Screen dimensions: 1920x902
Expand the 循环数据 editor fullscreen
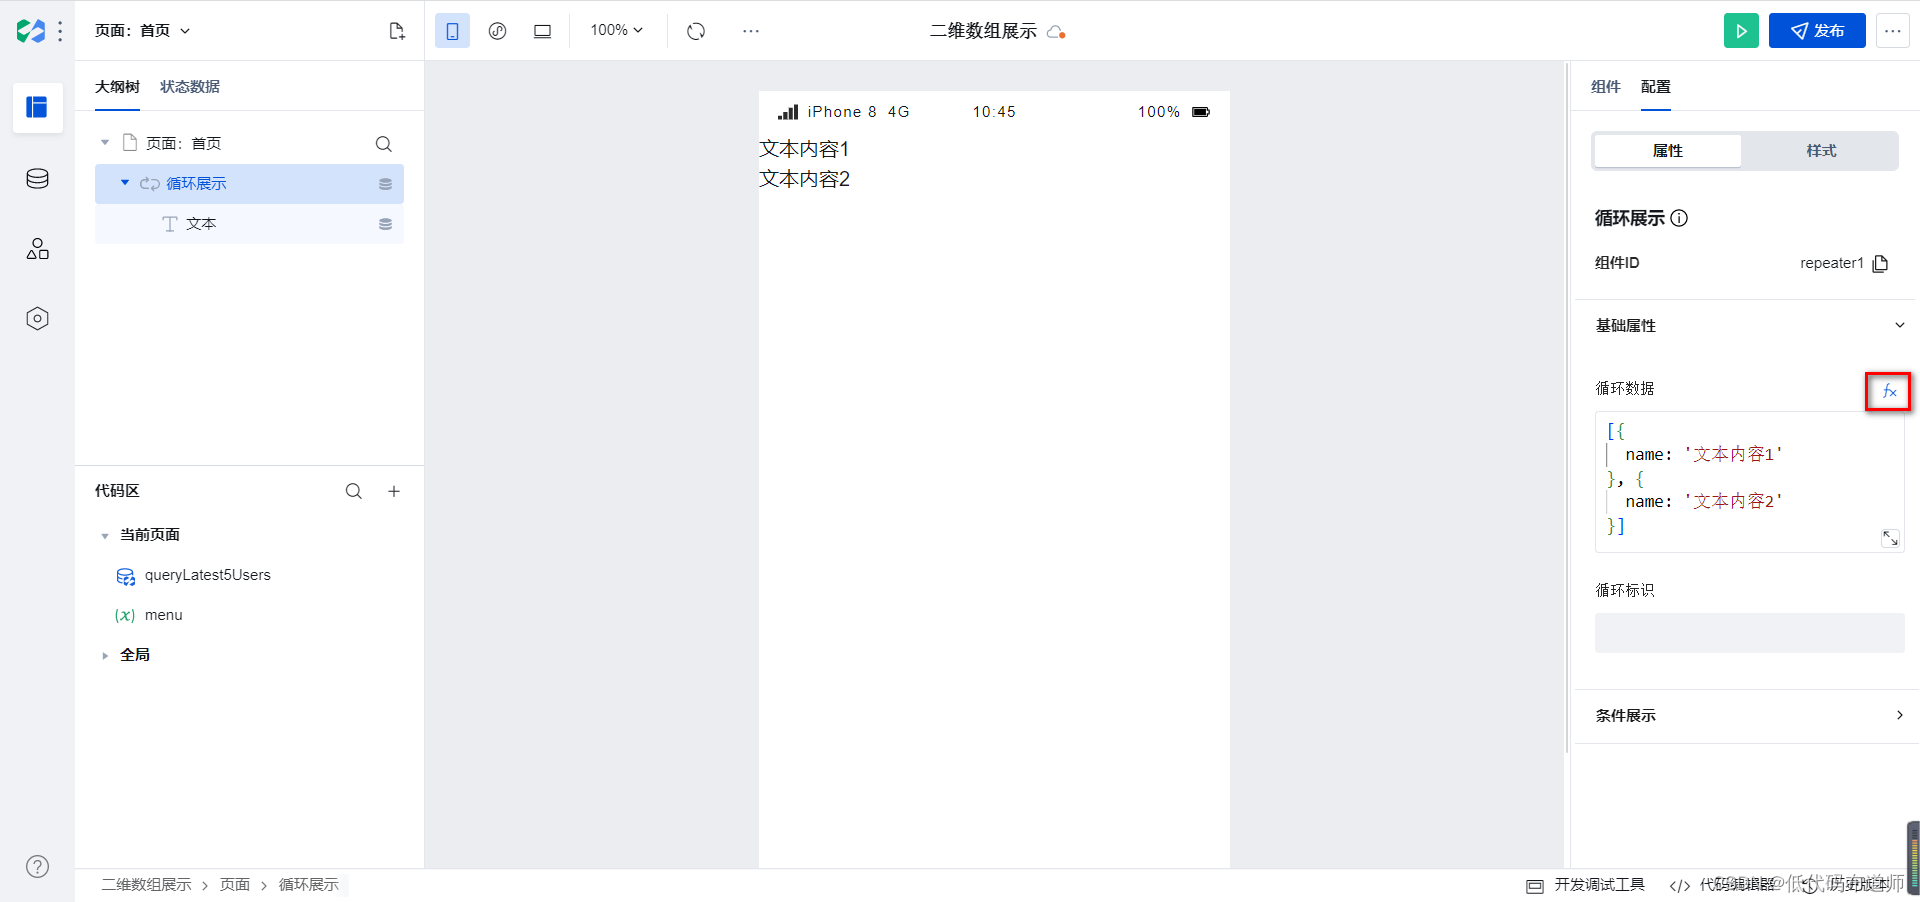coord(1890,538)
